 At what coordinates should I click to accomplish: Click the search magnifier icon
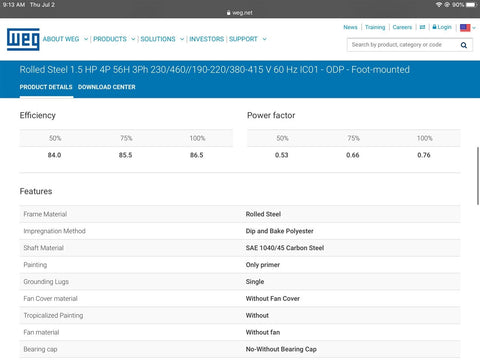(464, 45)
